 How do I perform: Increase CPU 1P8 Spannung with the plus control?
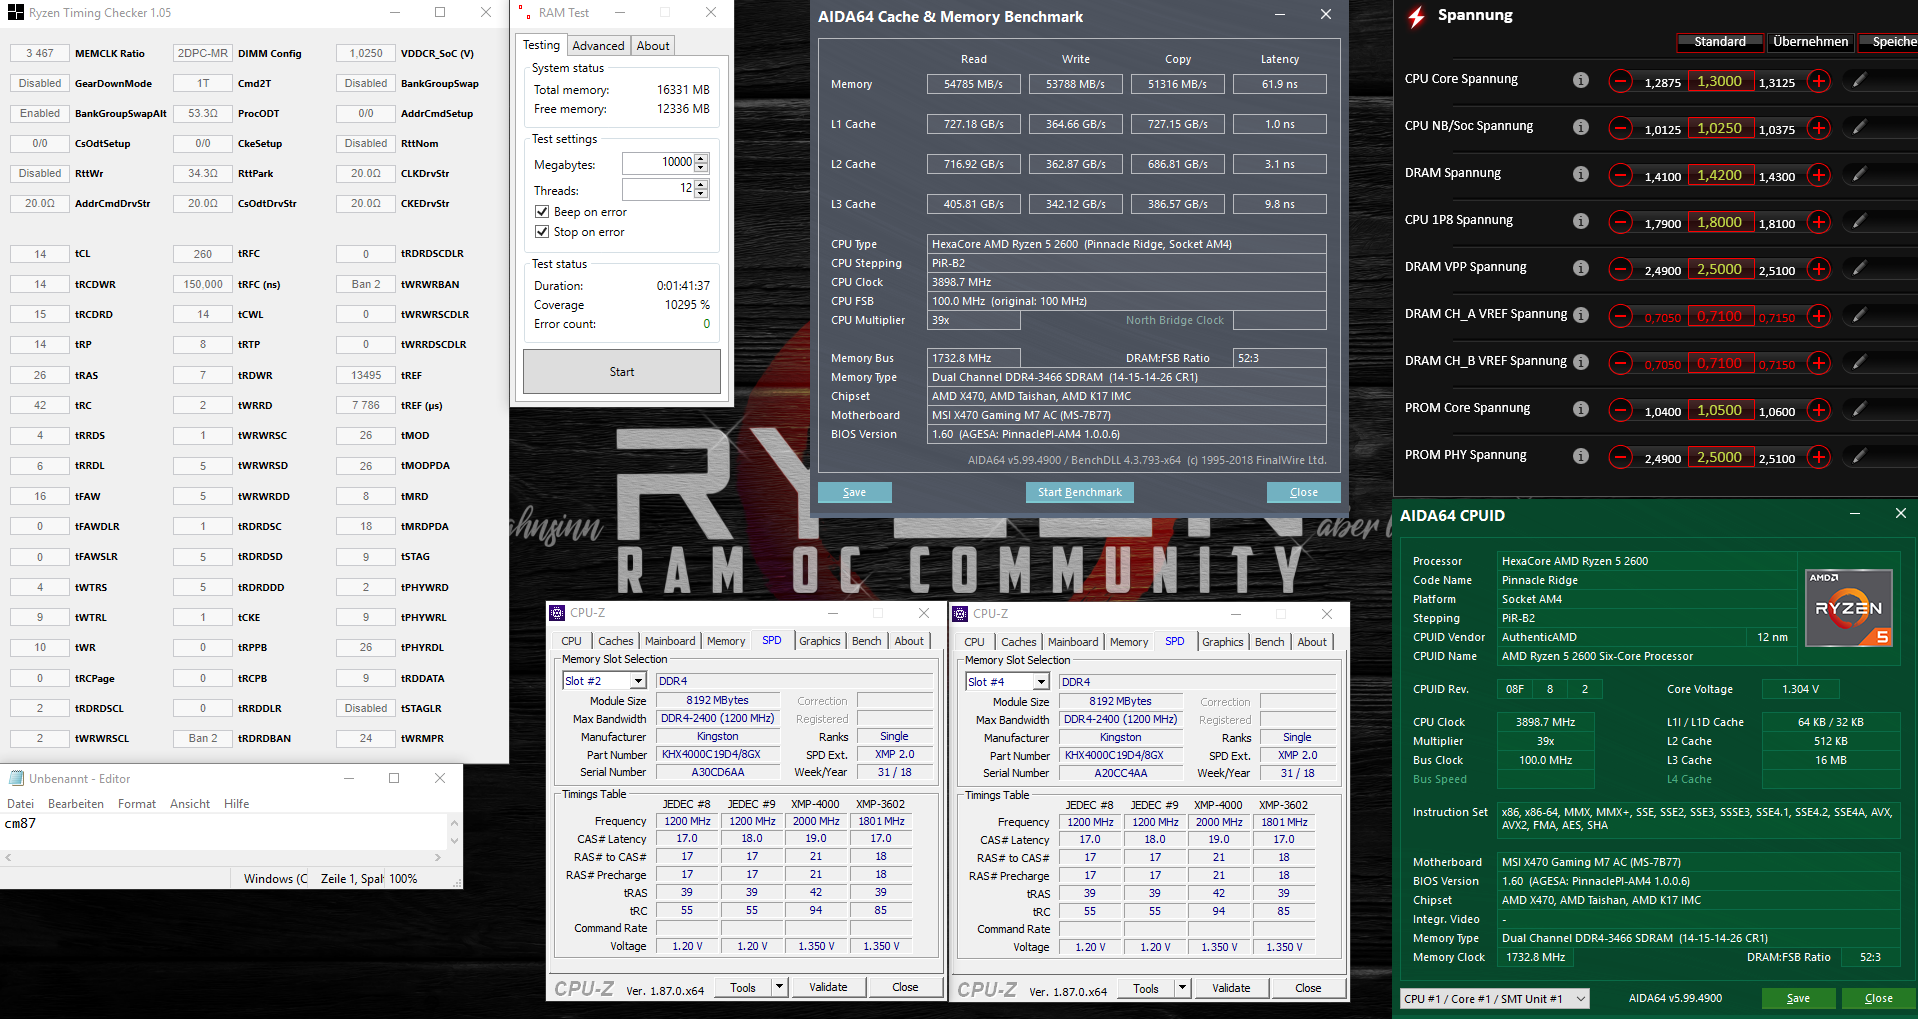[x=1819, y=222]
